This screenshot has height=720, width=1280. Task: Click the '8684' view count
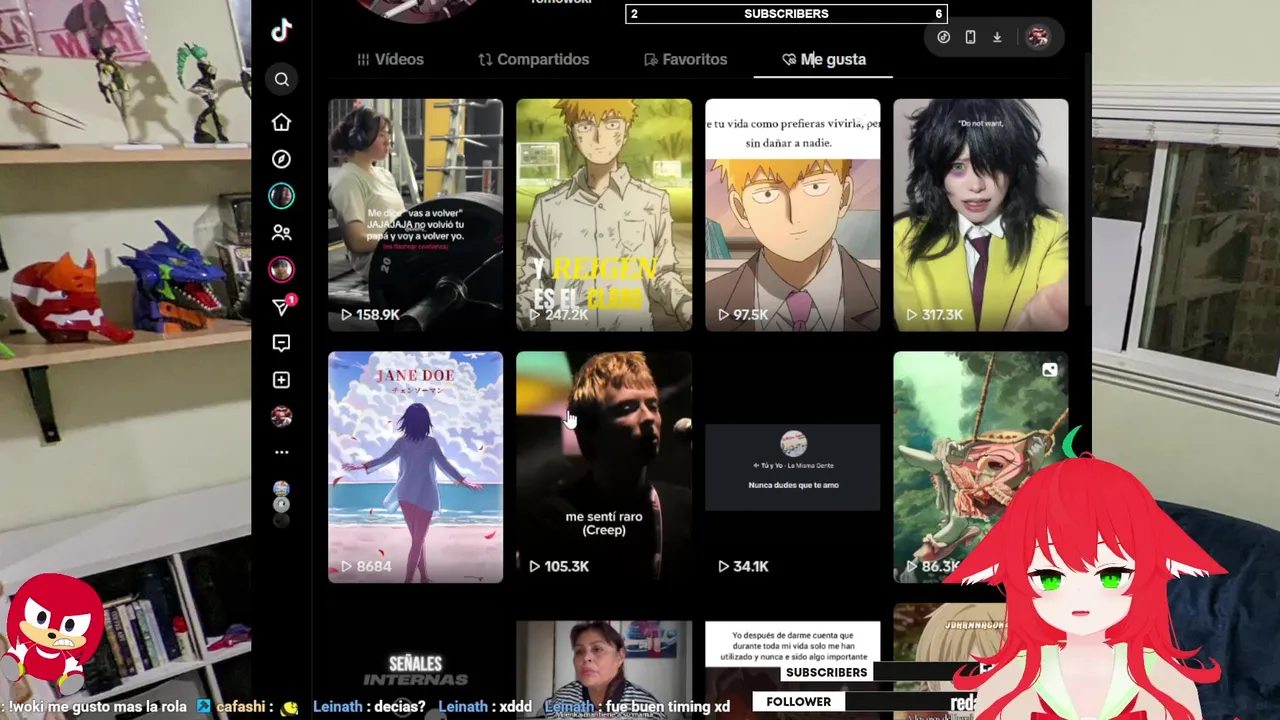373,566
